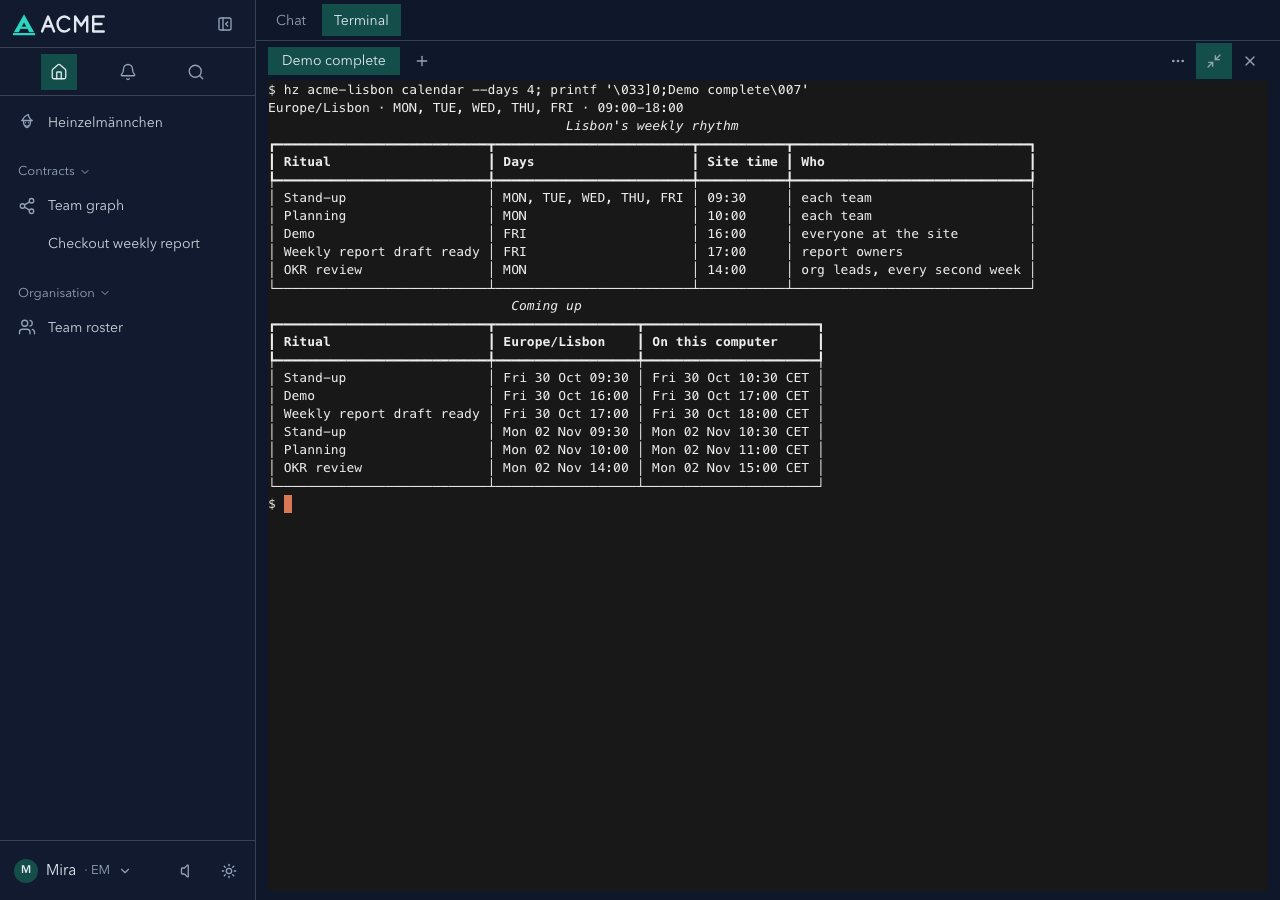Viewport: 1280px width, 900px height.
Task: Click the 'Europe/Lisbon' column header
Action: tap(554, 342)
